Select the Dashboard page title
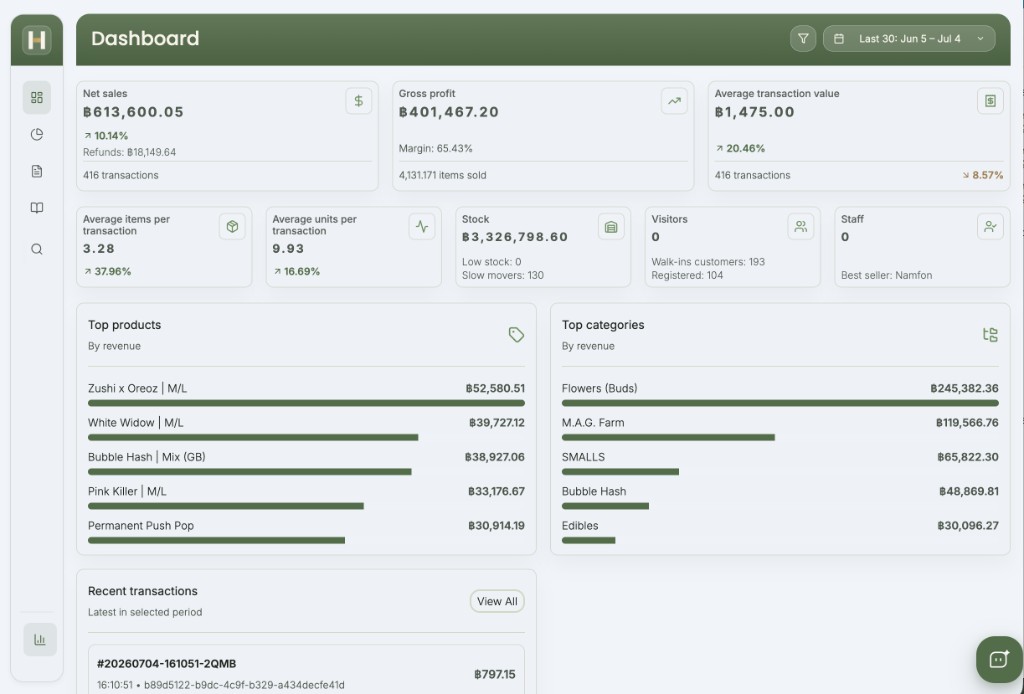The image size is (1024, 694). (x=145, y=39)
